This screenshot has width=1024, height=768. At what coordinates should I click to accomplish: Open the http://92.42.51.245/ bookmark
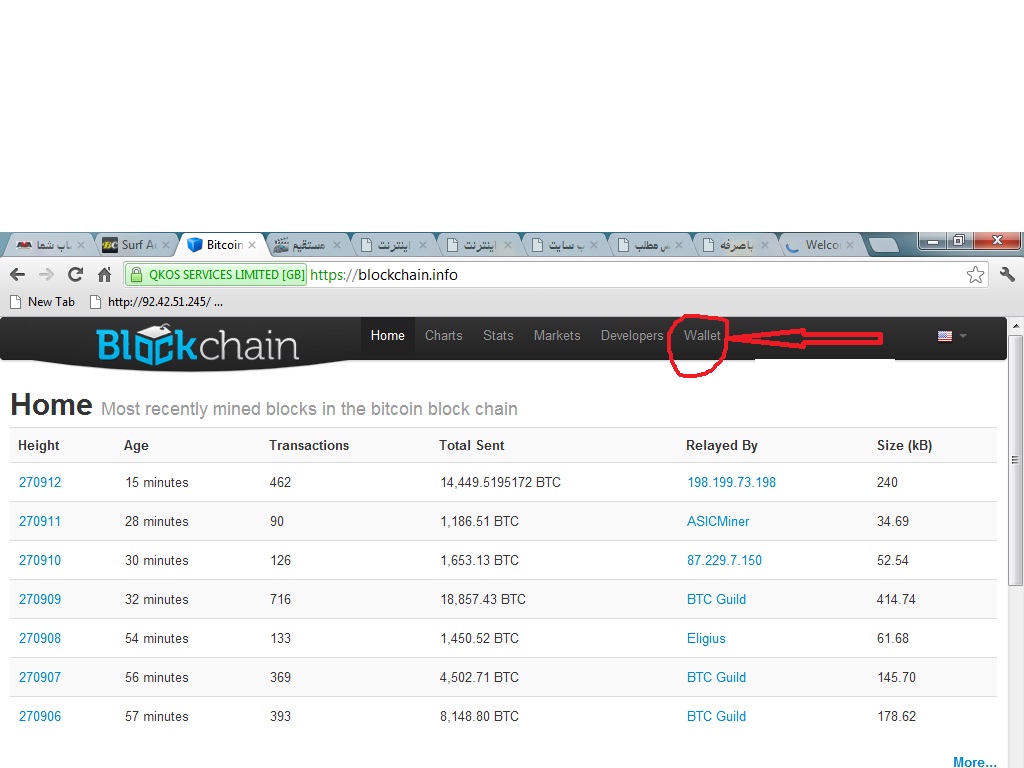(x=157, y=302)
